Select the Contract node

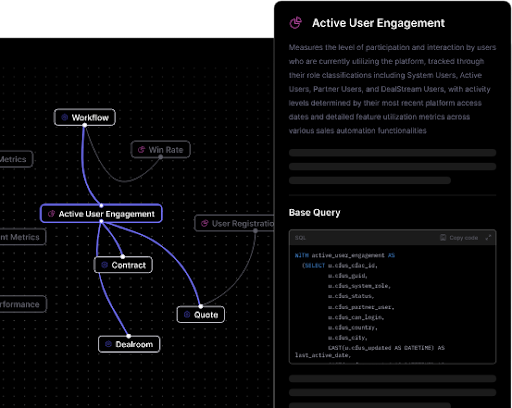pos(123,265)
